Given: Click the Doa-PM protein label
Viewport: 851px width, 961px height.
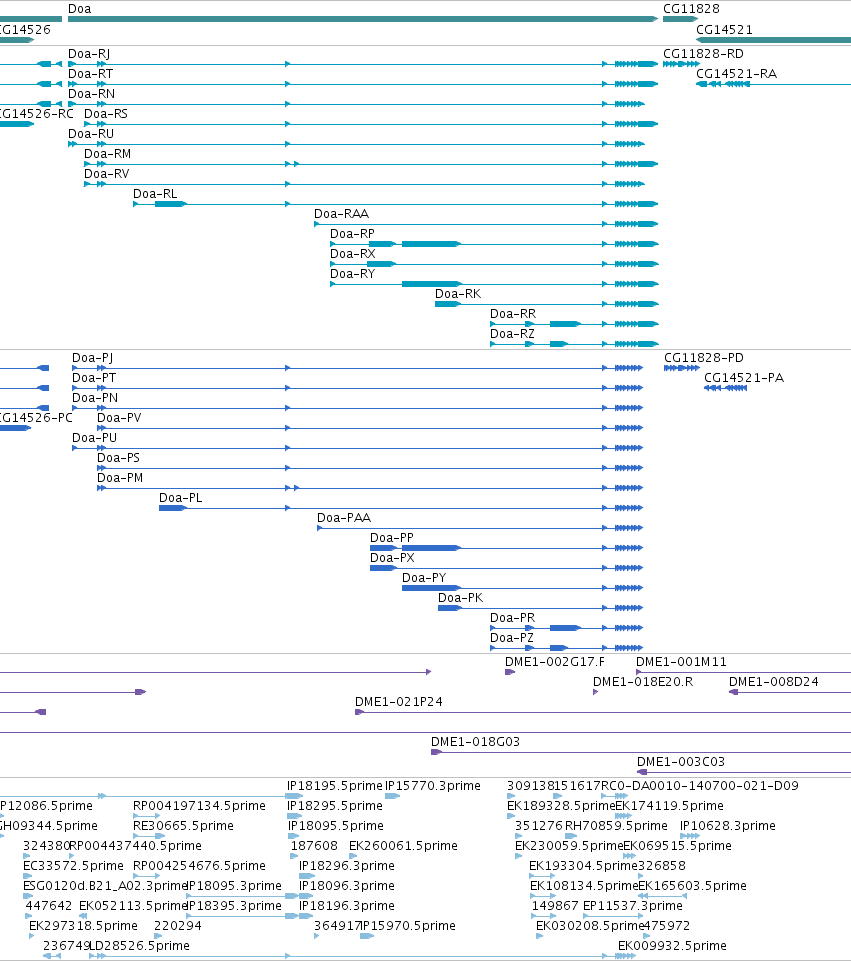Looking at the screenshot, I should pos(119,478).
